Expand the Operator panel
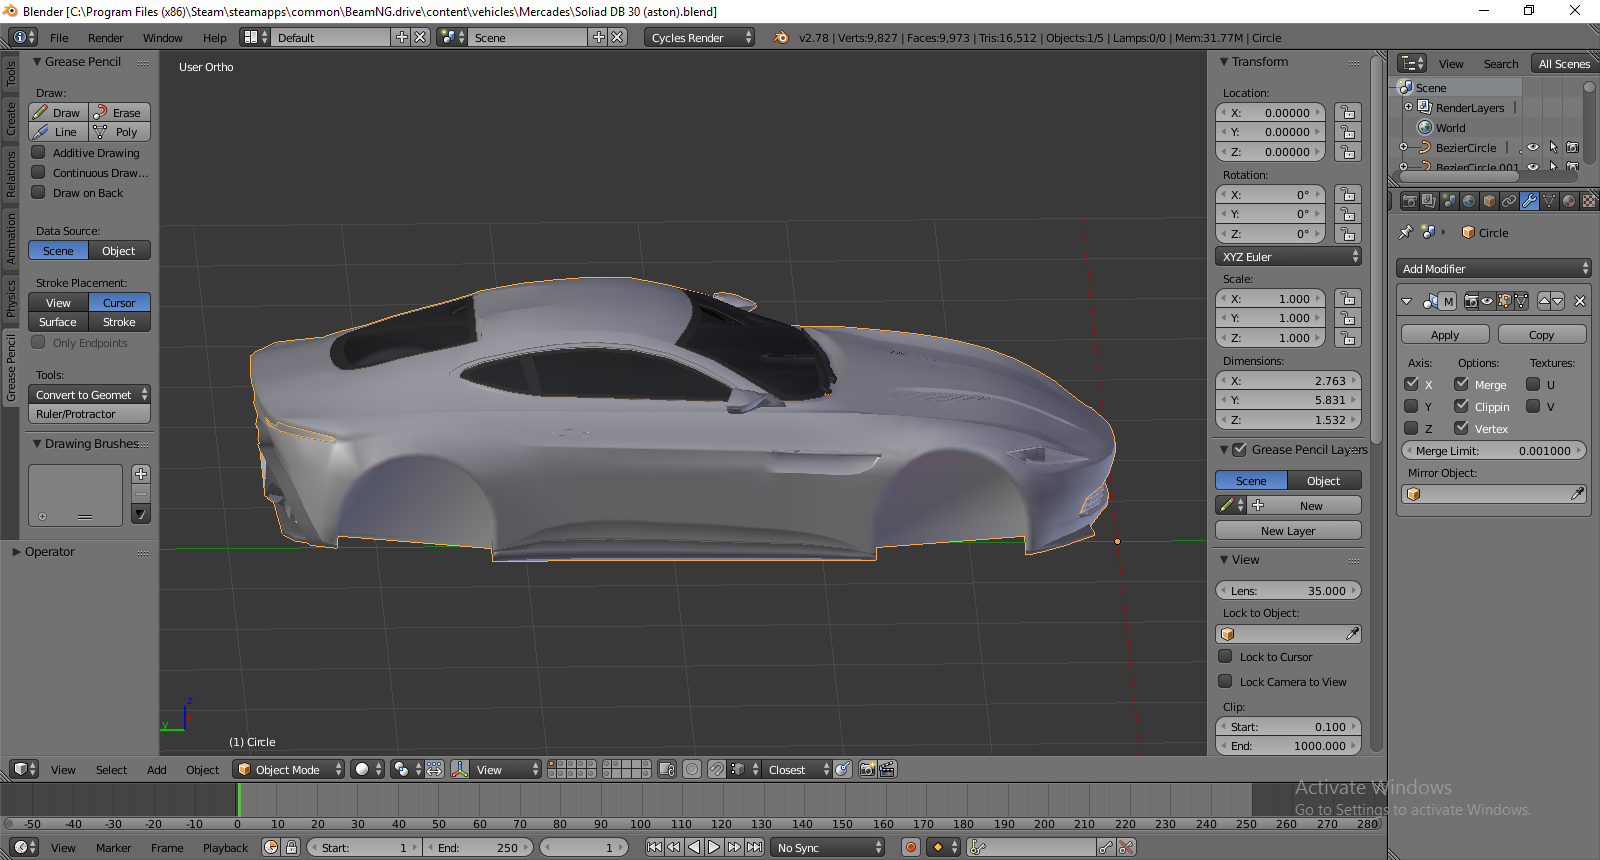Screen dimensions: 1600x860 pyautogui.click(x=17, y=552)
